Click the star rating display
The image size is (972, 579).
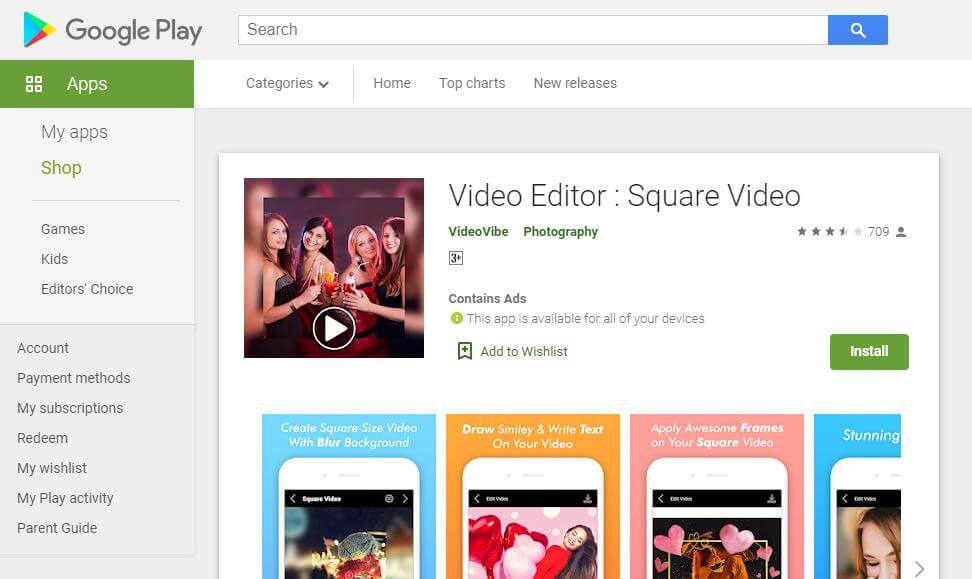point(829,231)
